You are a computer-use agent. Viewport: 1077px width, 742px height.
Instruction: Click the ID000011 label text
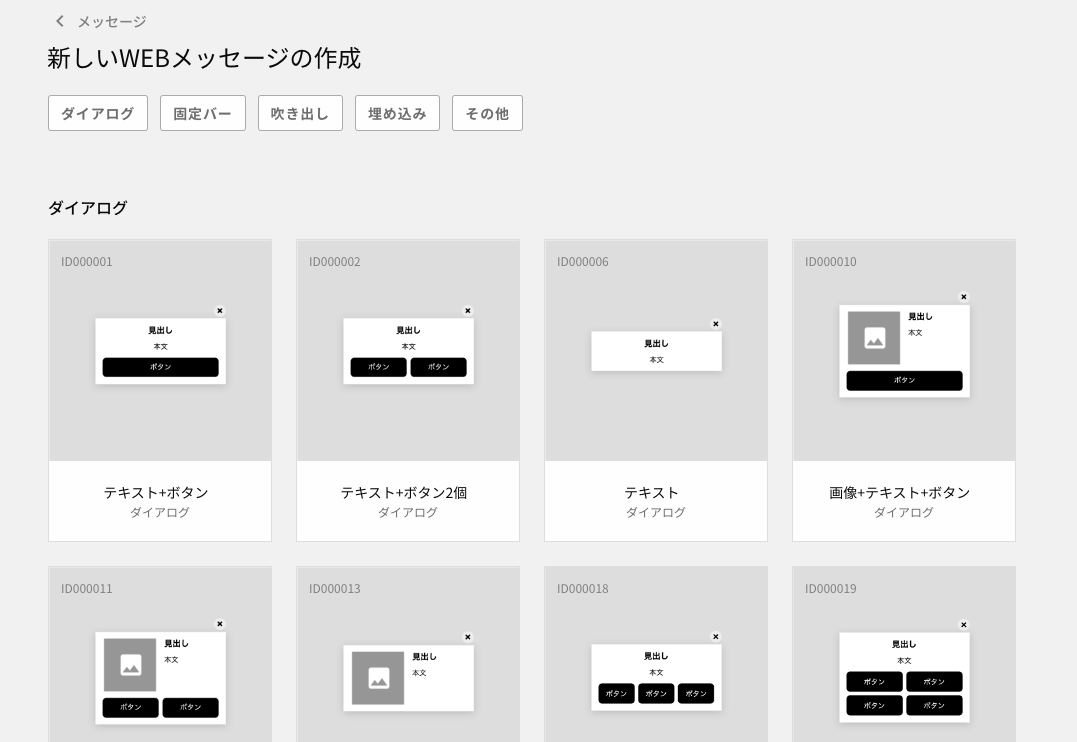click(87, 589)
